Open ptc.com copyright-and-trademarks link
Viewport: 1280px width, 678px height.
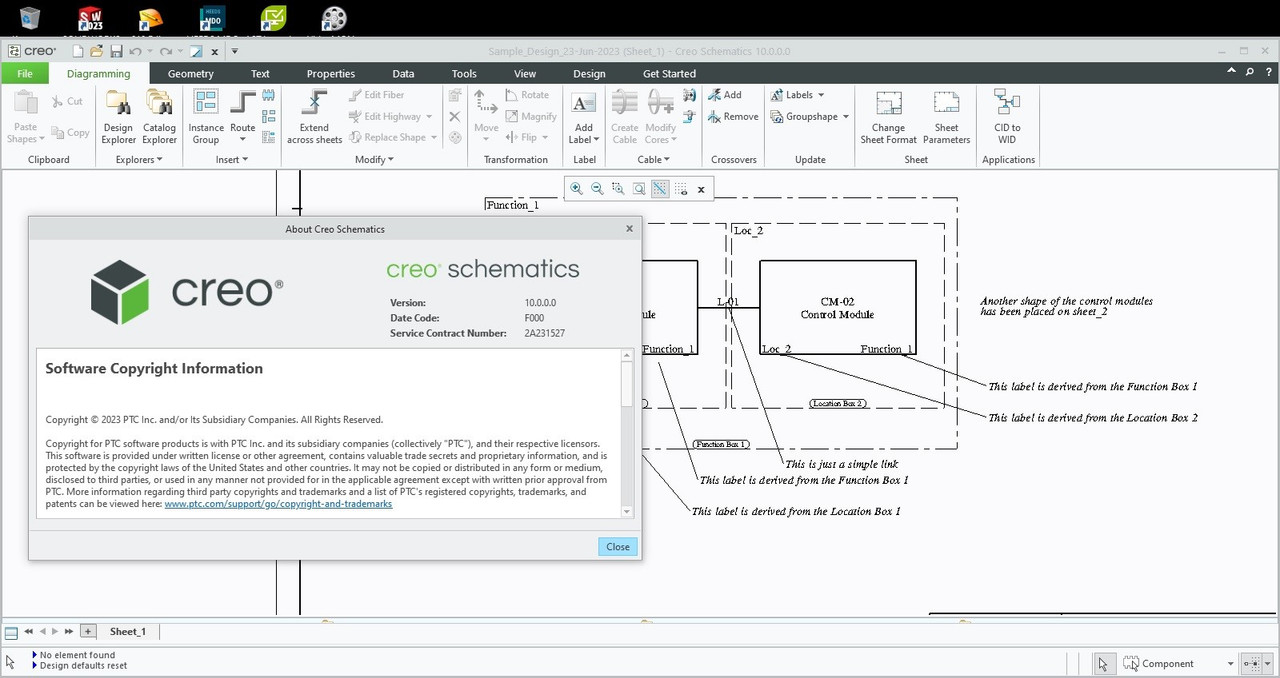278,504
